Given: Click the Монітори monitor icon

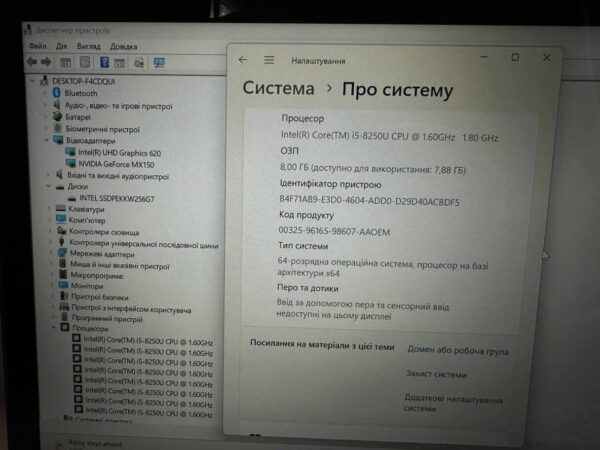Looking at the screenshot, I should click(x=63, y=285).
